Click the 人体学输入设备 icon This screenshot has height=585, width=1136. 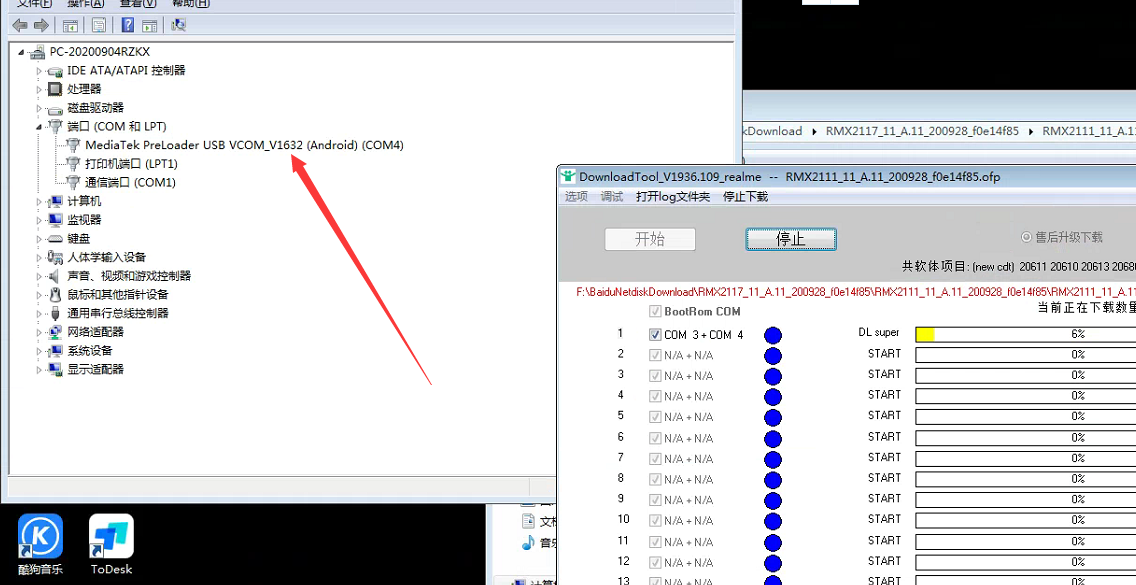click(55, 257)
